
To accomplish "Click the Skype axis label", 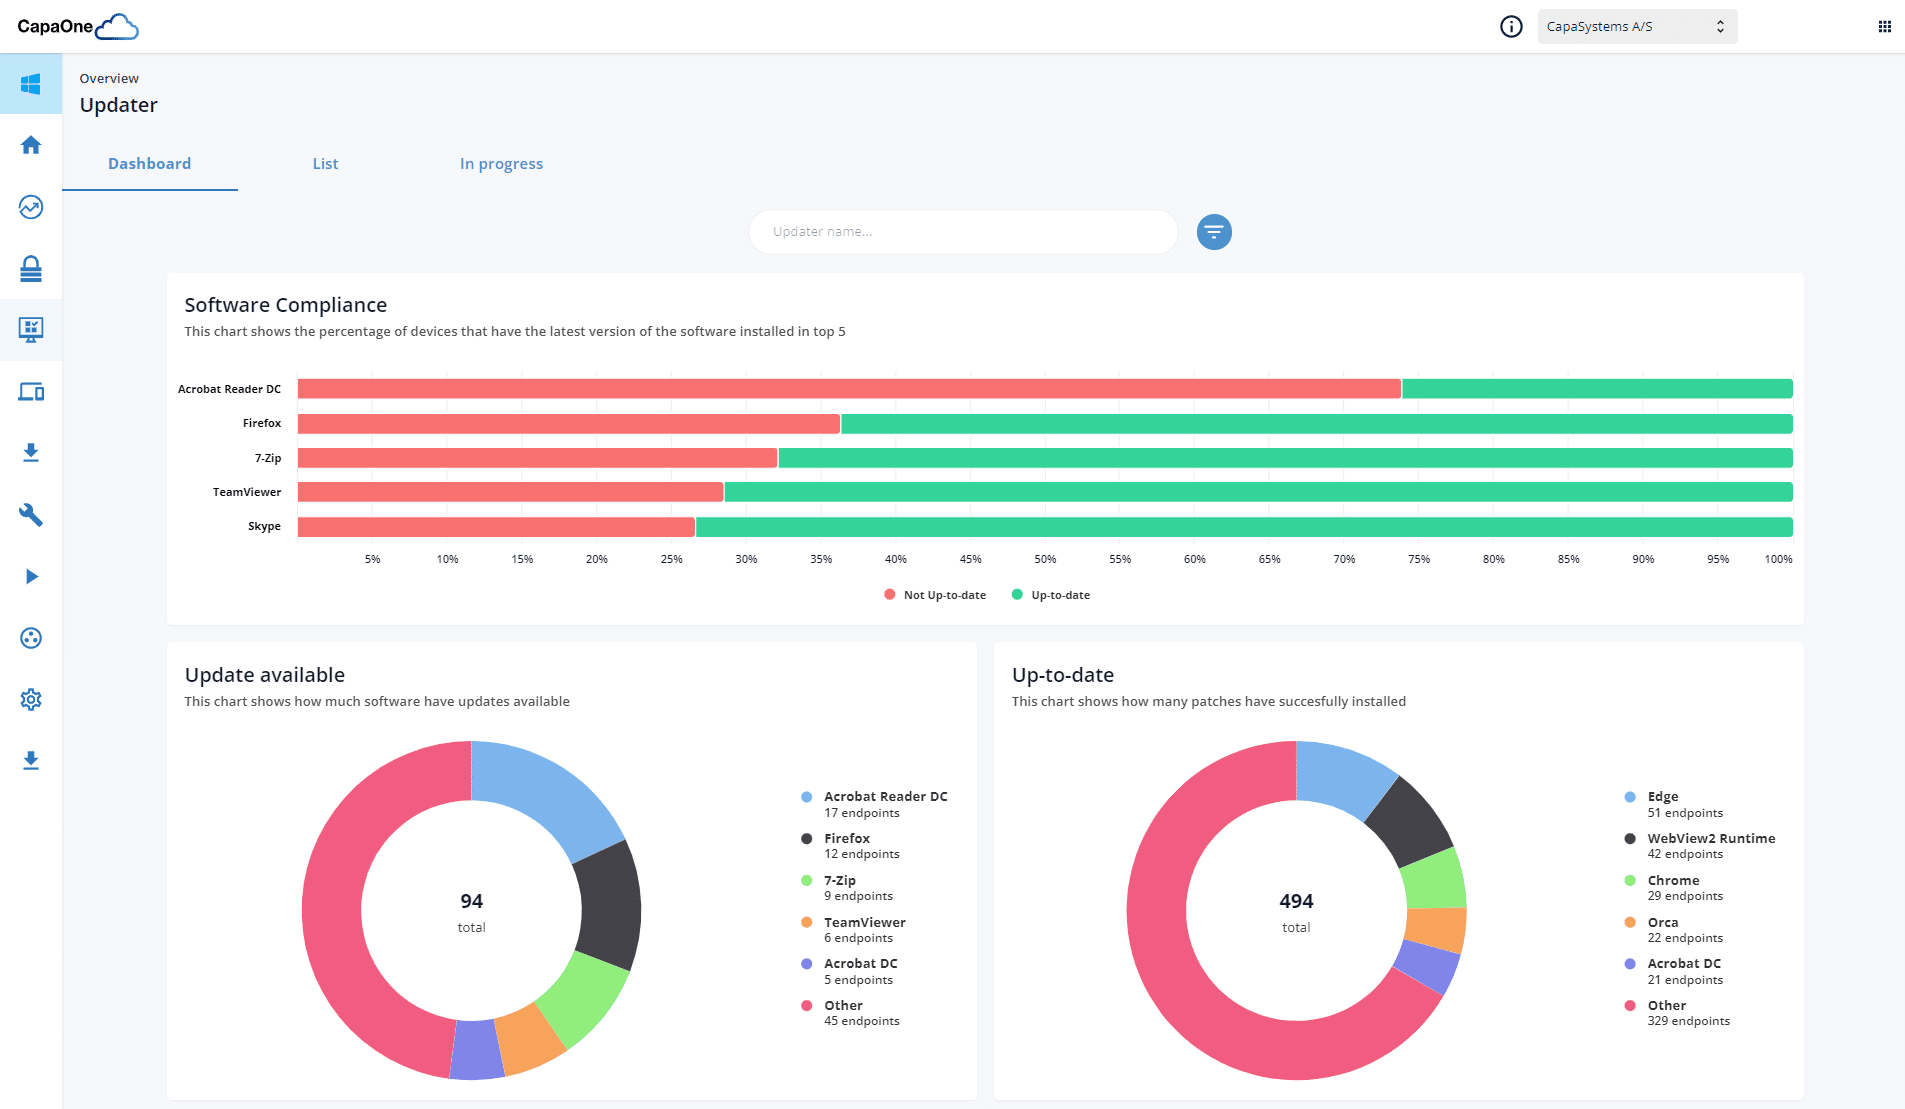I will coord(265,527).
